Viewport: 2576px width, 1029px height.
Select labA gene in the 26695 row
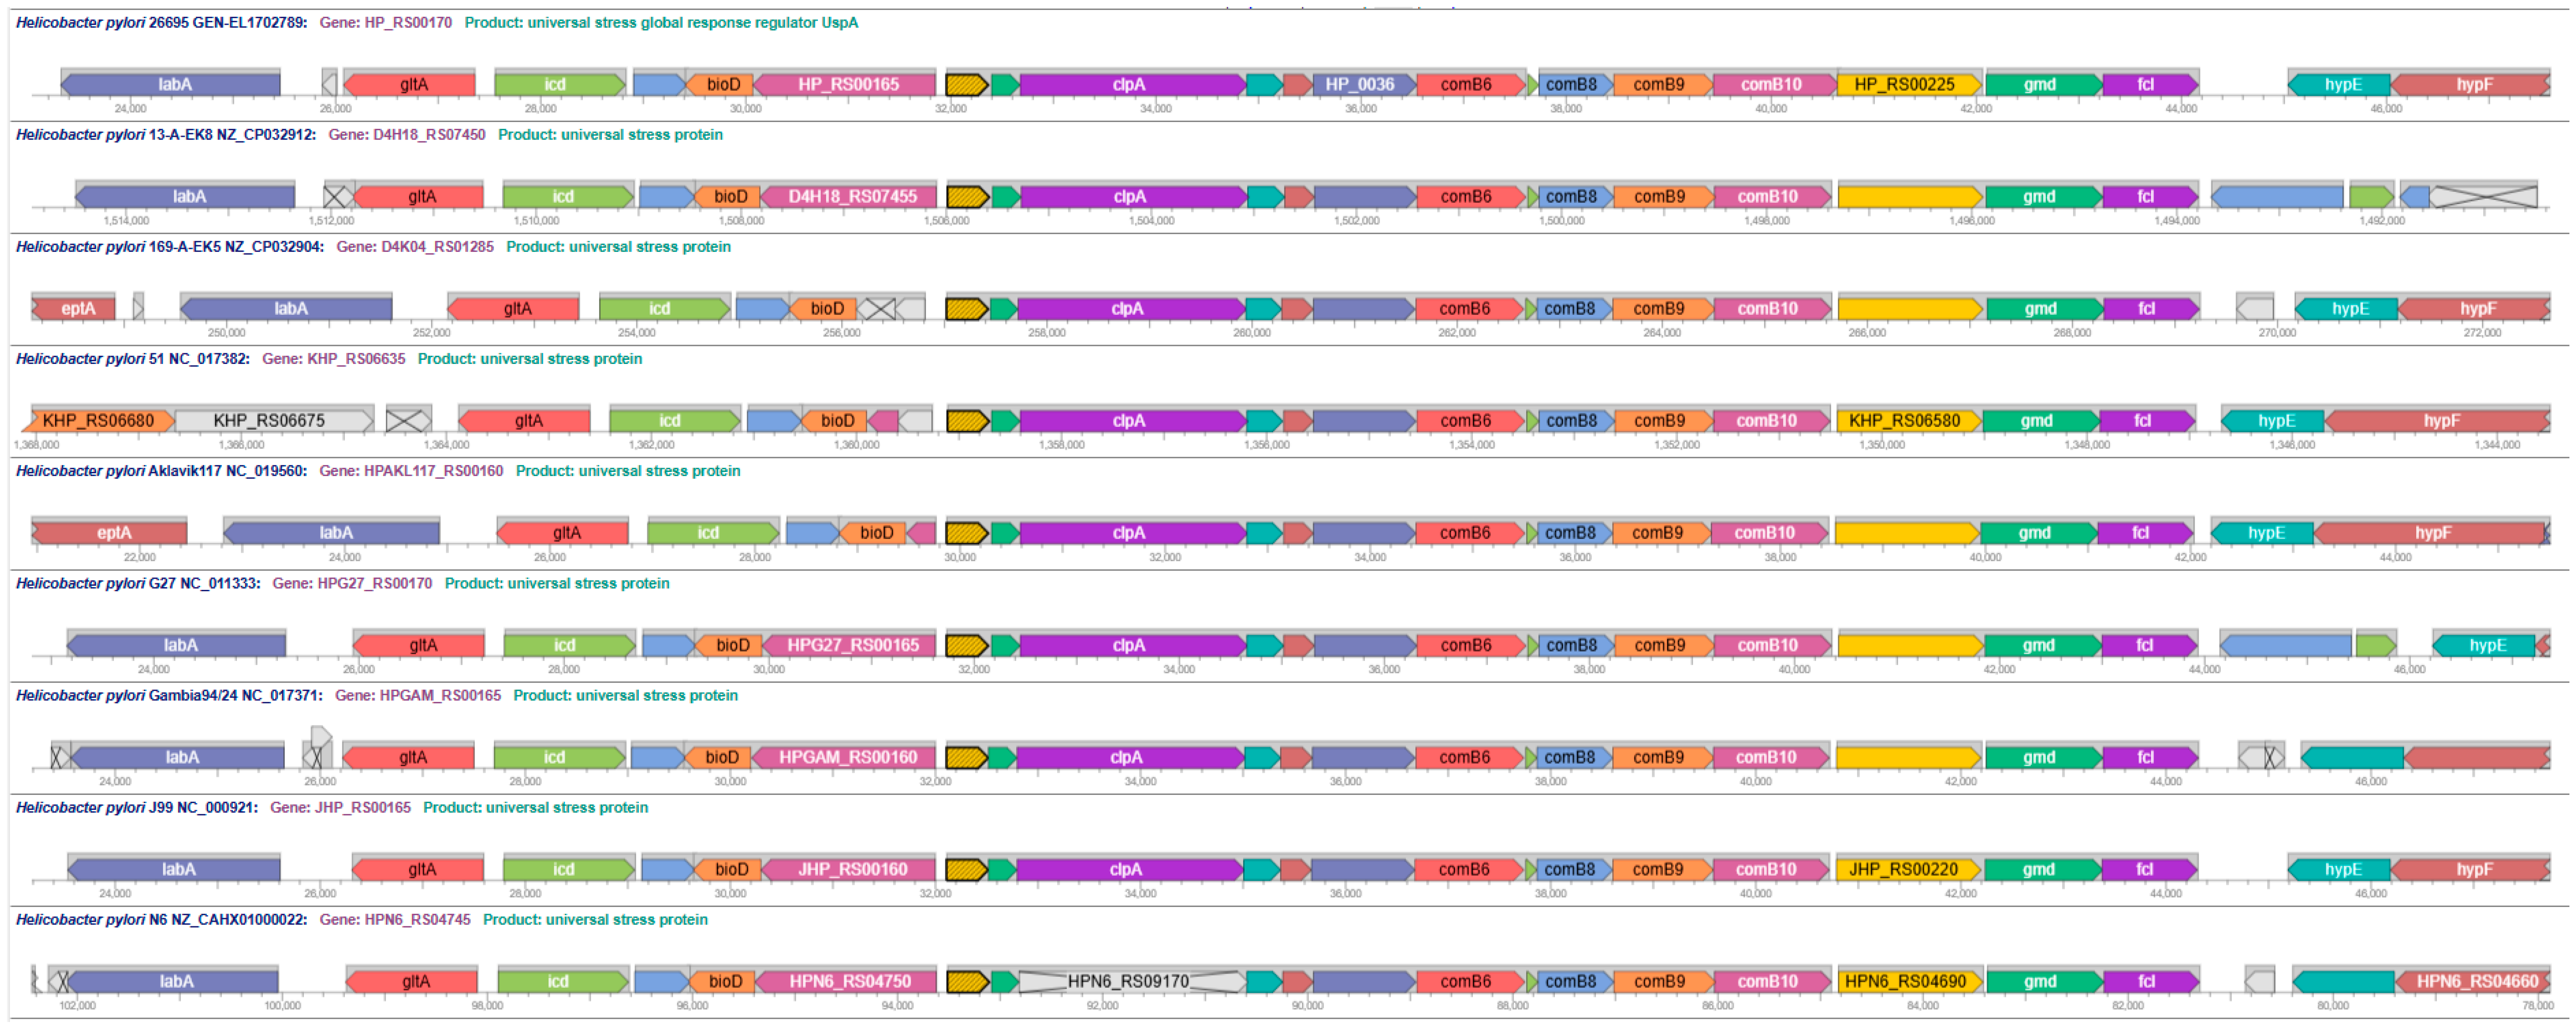(x=170, y=85)
